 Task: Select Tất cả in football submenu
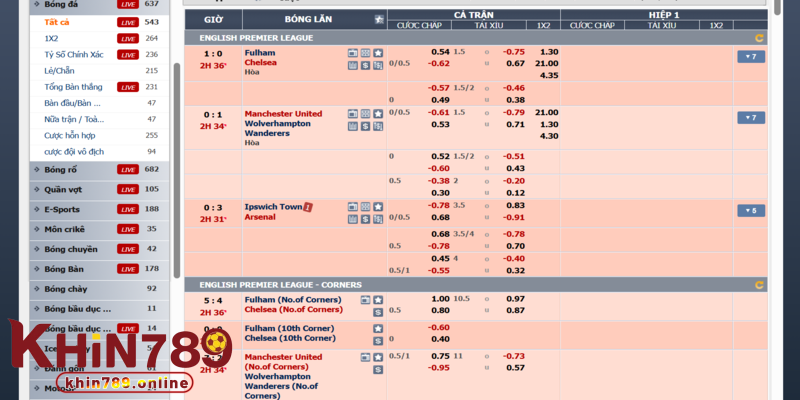pos(57,22)
